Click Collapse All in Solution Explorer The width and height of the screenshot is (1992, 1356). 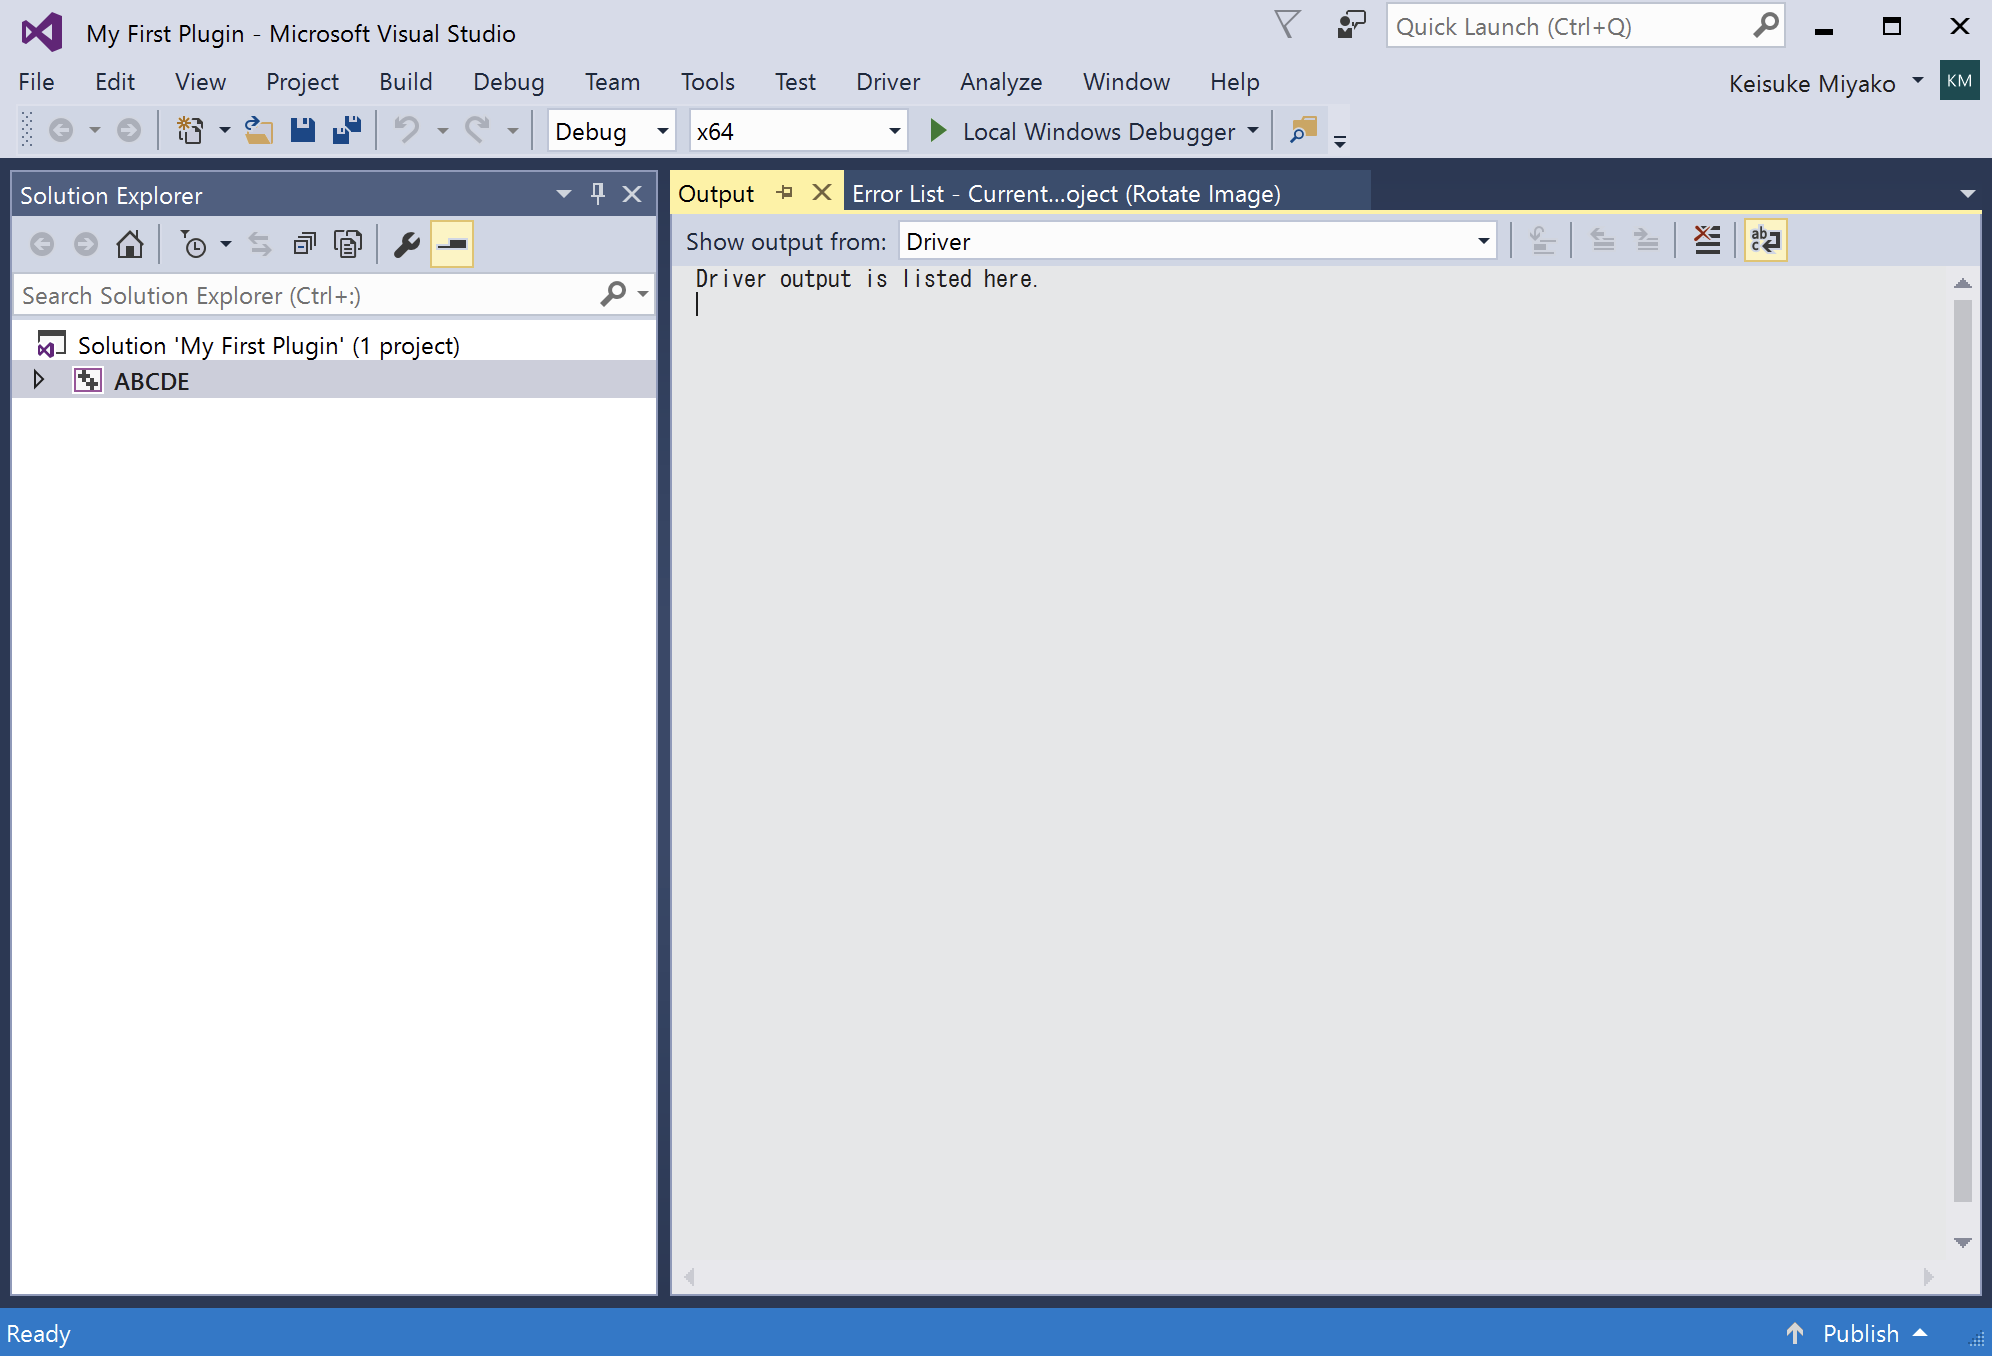[304, 243]
